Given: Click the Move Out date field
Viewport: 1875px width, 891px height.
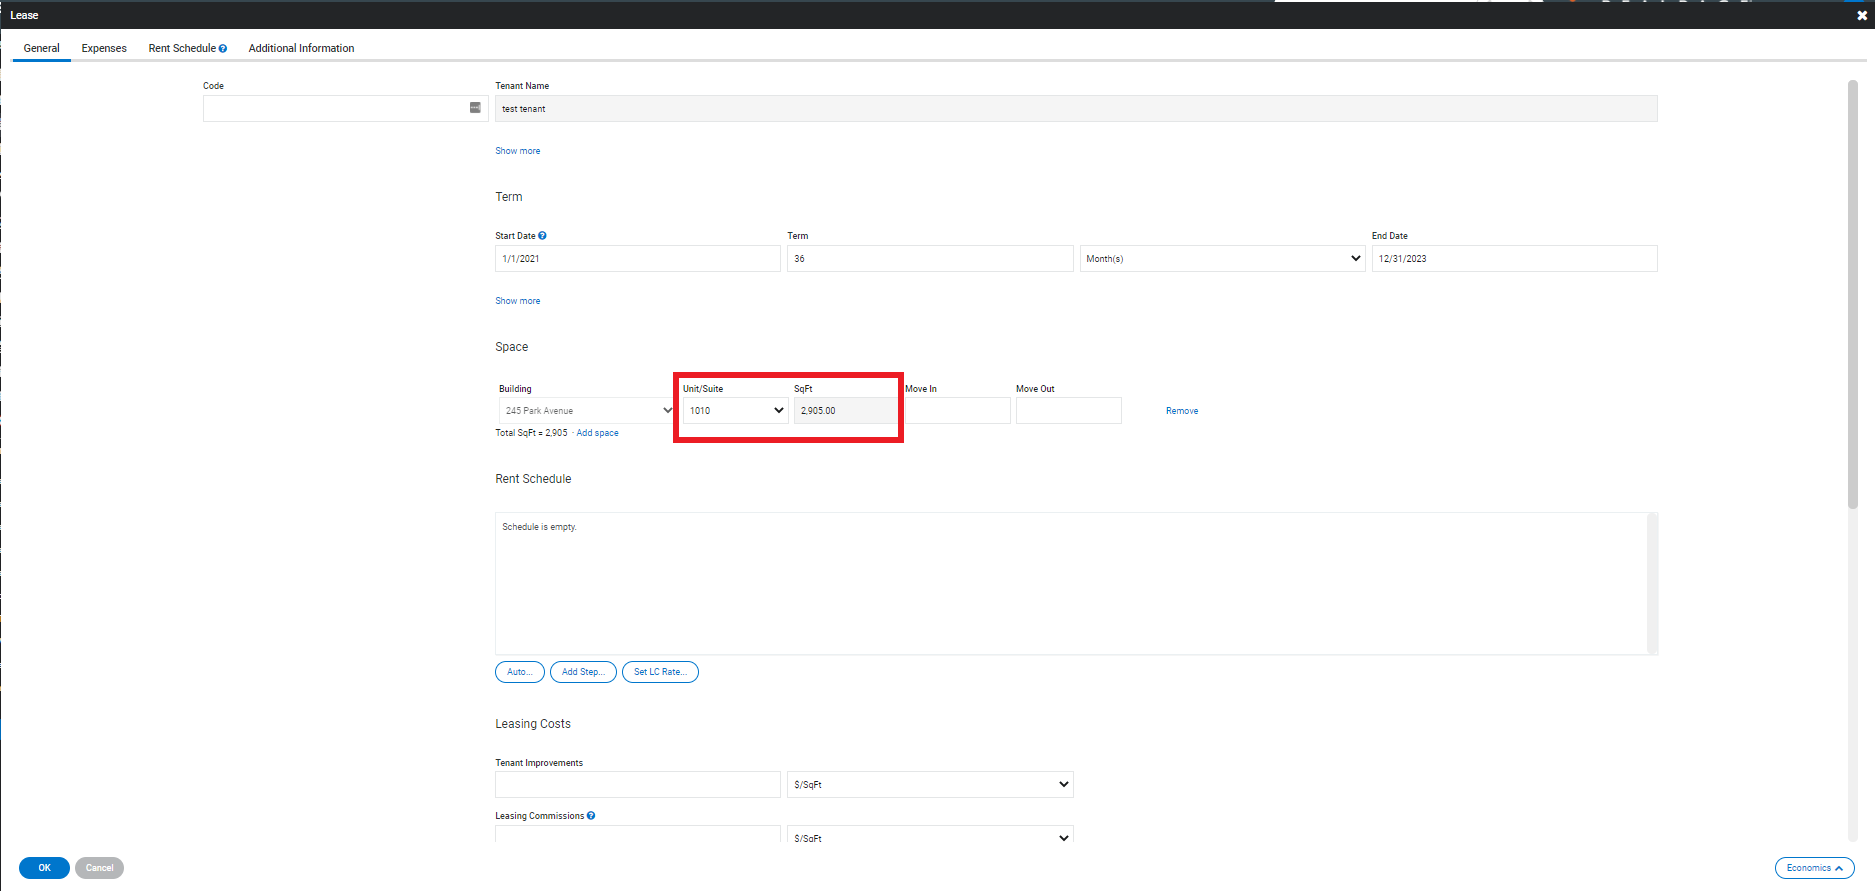Looking at the screenshot, I should 1069,410.
